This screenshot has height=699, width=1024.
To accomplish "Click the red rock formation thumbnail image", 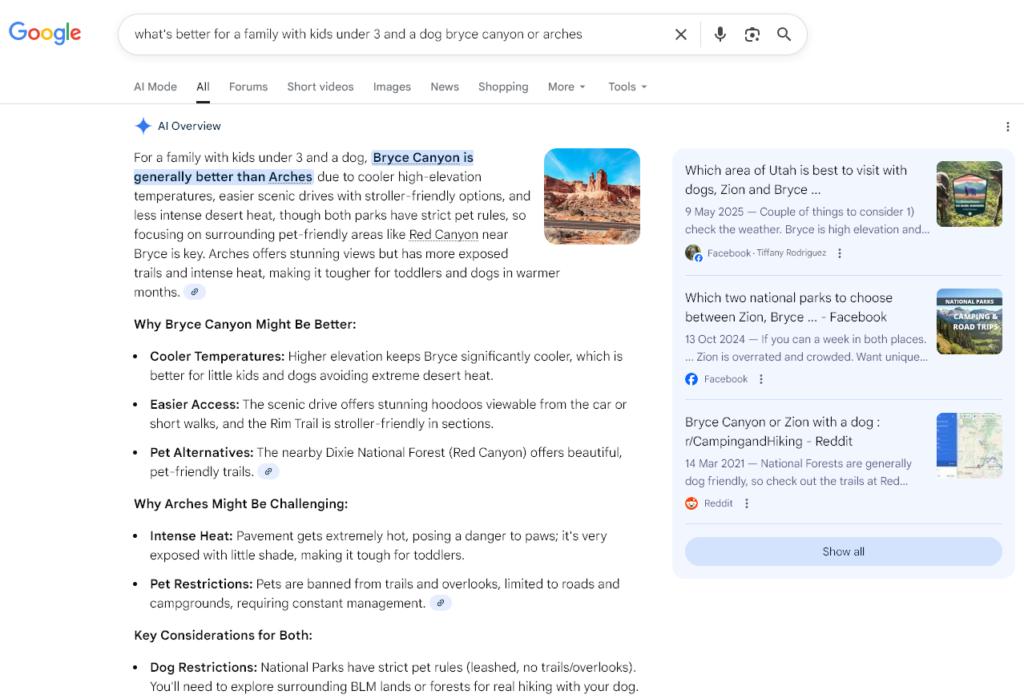I will pyautogui.click(x=592, y=196).
